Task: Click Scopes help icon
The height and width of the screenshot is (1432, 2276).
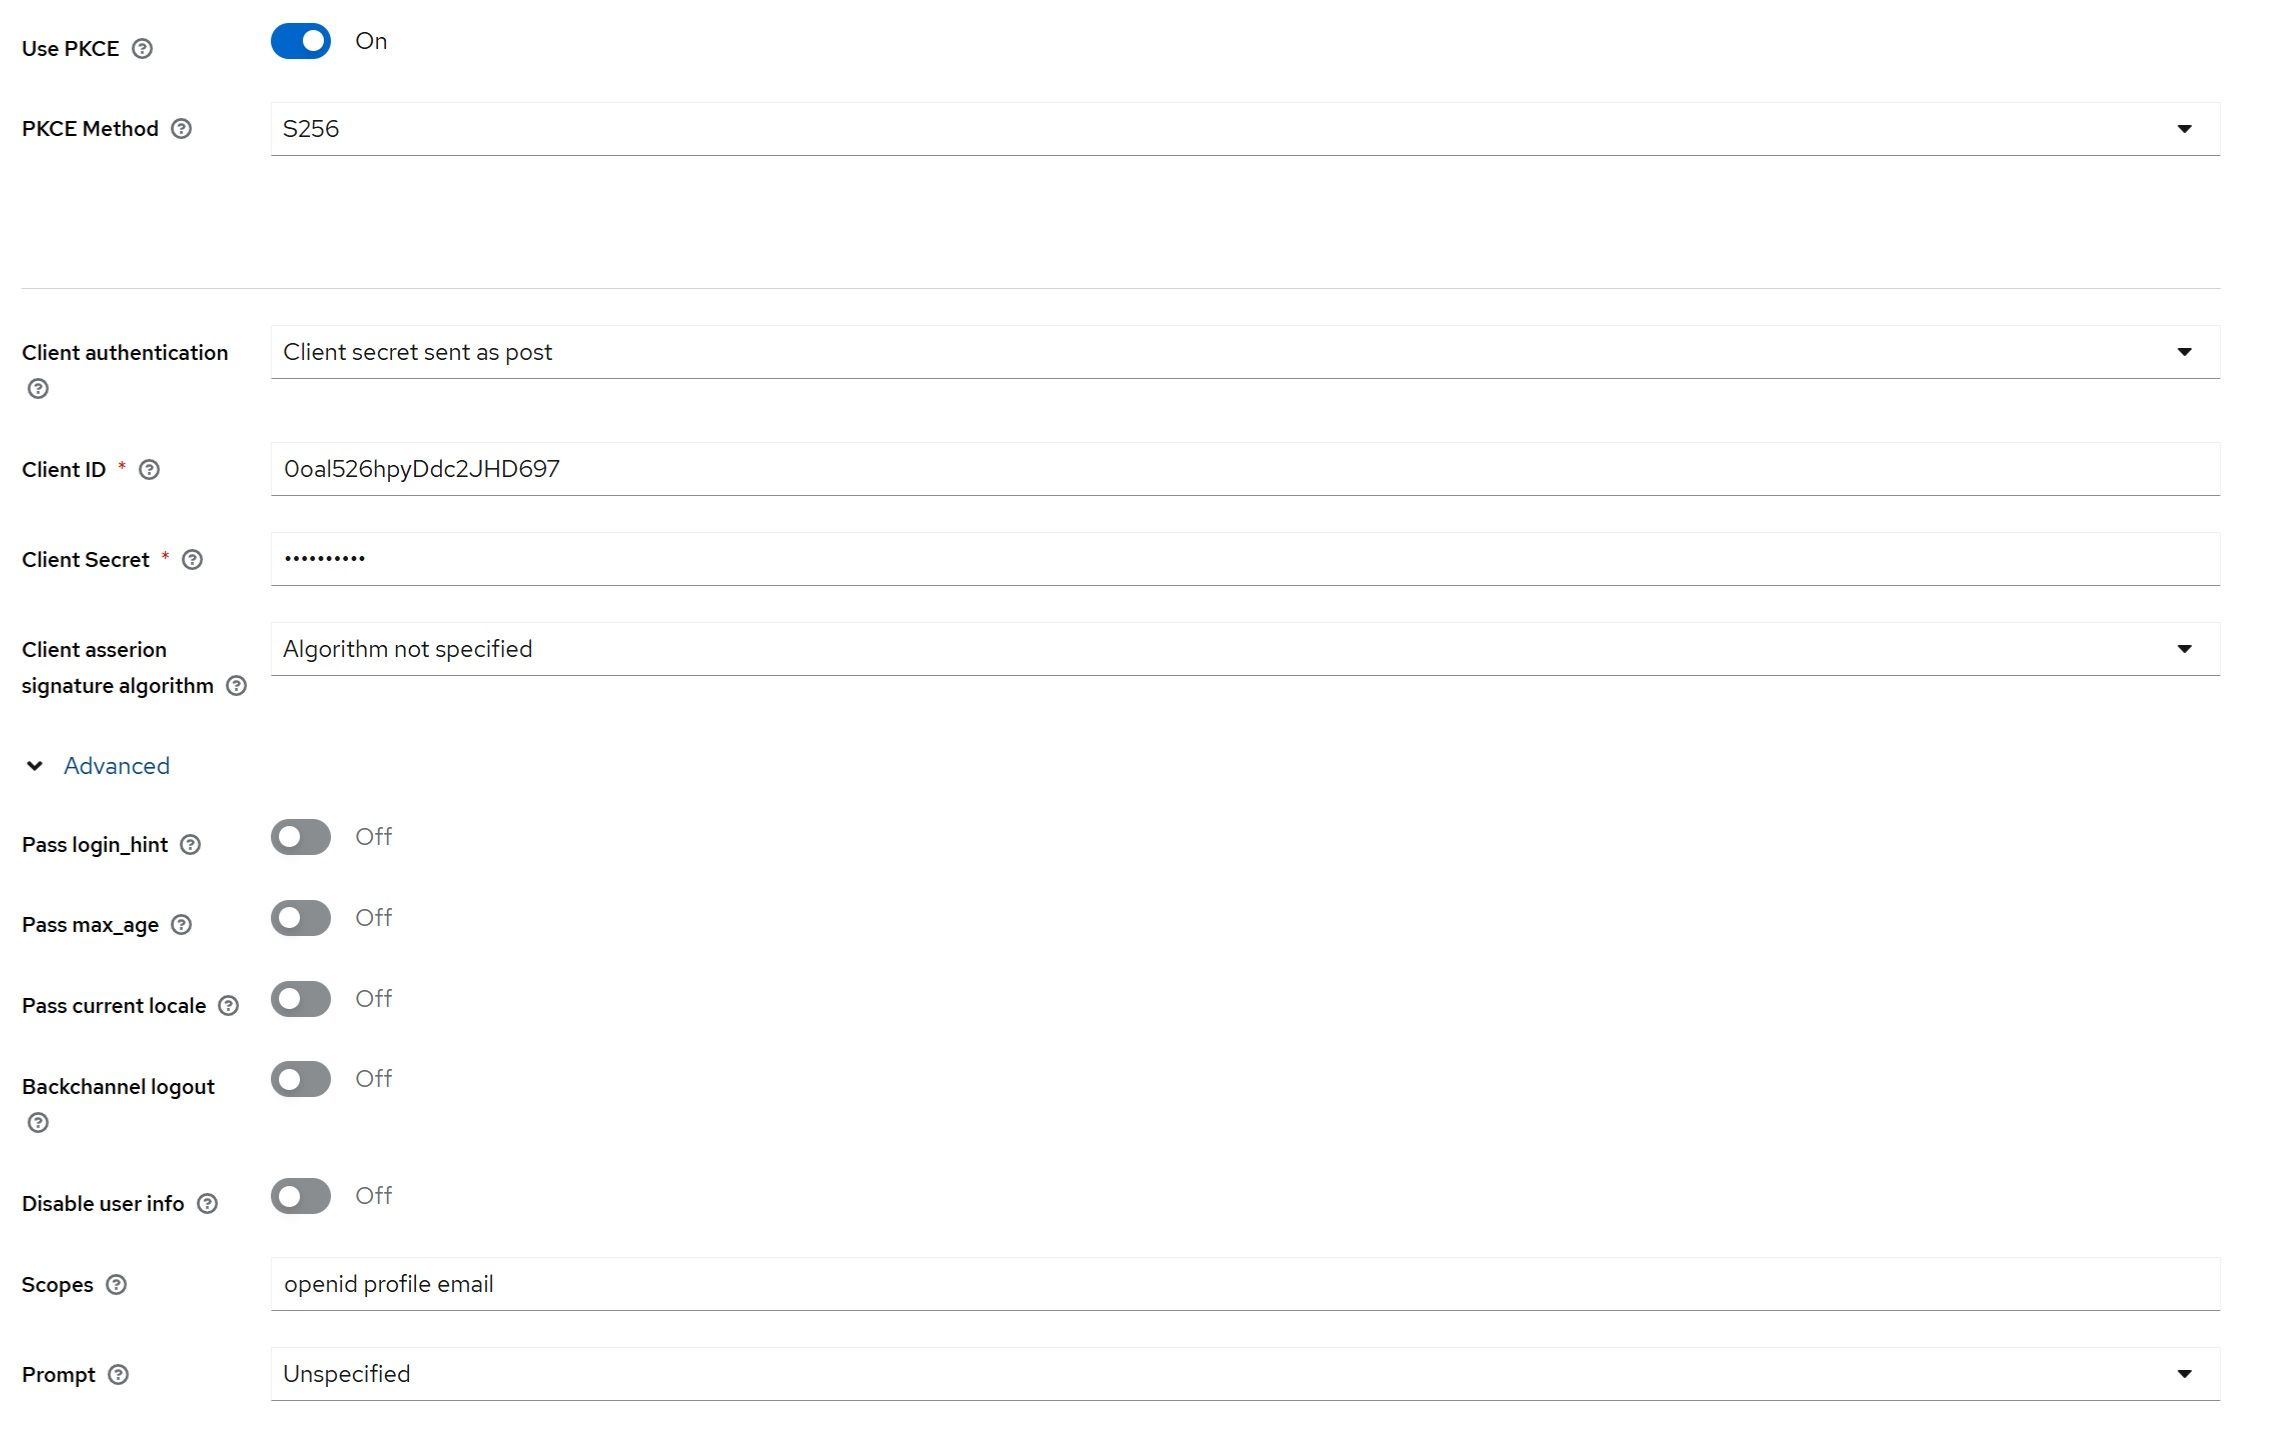Action: 116,1285
